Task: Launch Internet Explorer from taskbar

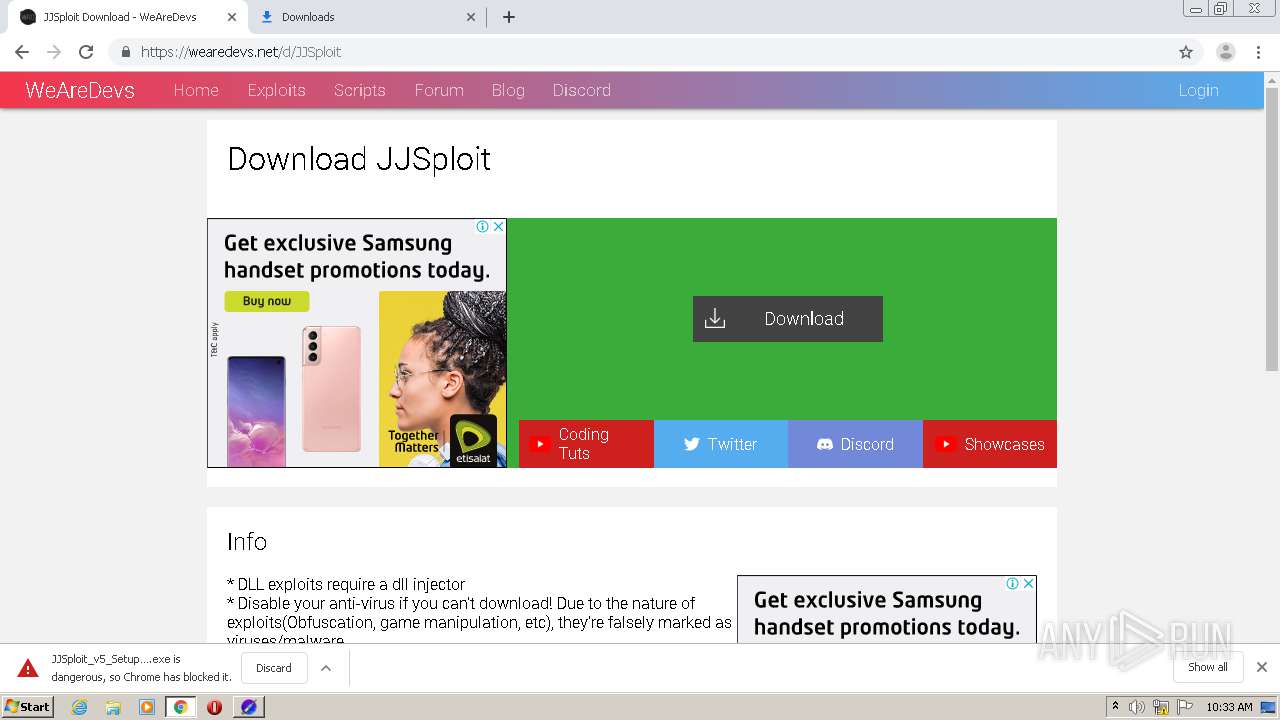Action: pyautogui.click(x=80, y=707)
